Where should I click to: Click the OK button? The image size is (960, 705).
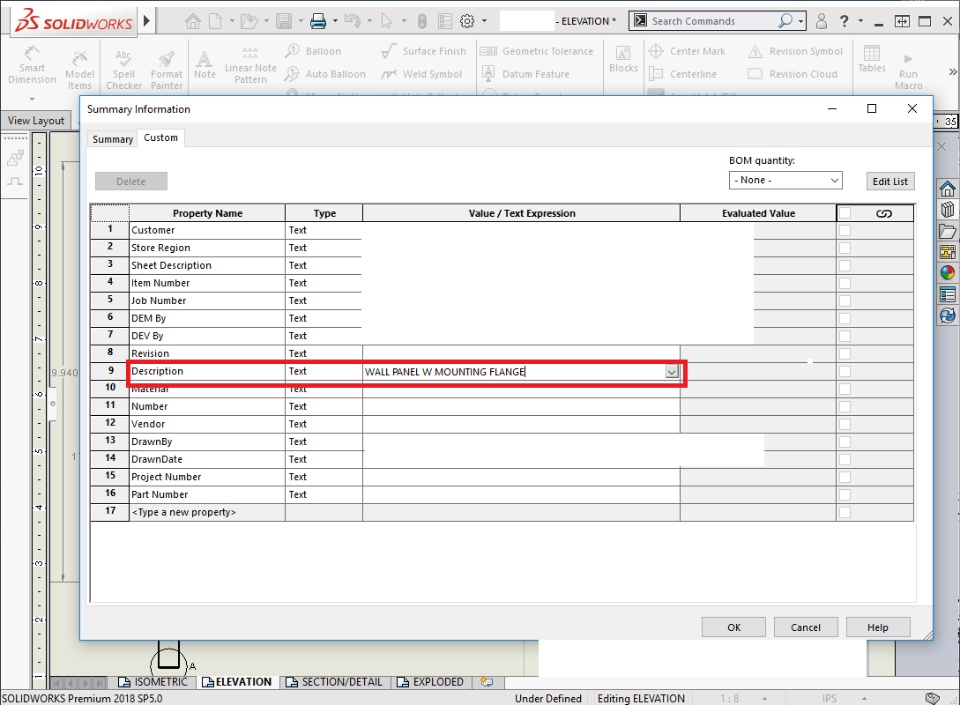(733, 627)
